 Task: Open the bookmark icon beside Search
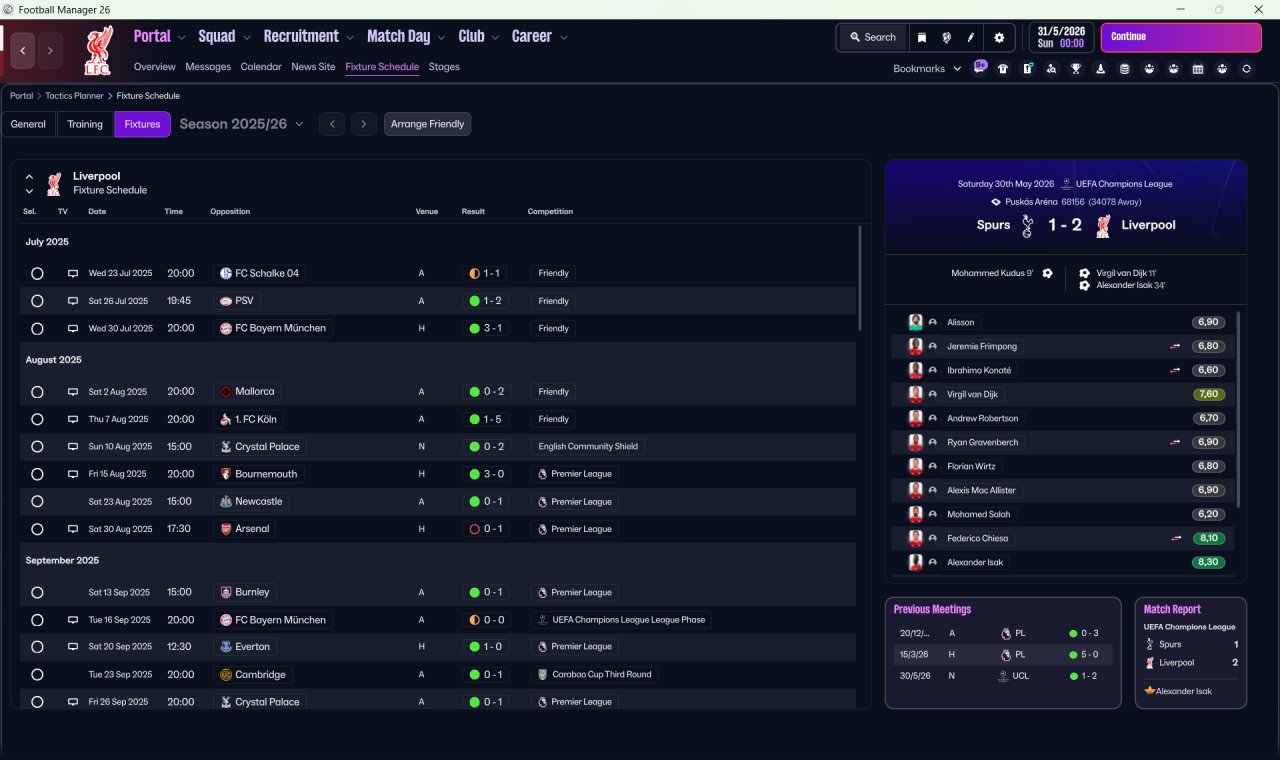pyautogui.click(x=922, y=38)
